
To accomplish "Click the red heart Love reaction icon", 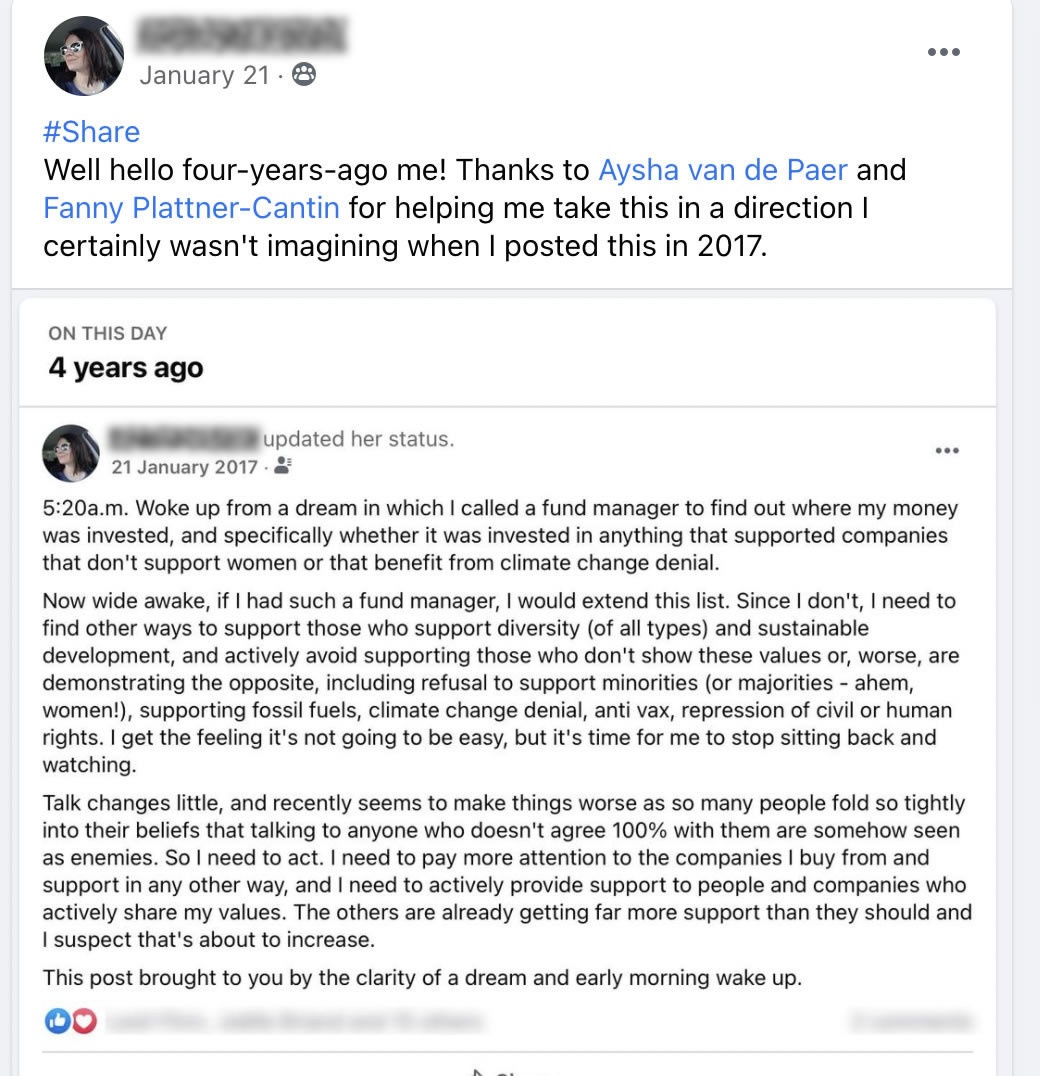I will (x=84, y=1021).
